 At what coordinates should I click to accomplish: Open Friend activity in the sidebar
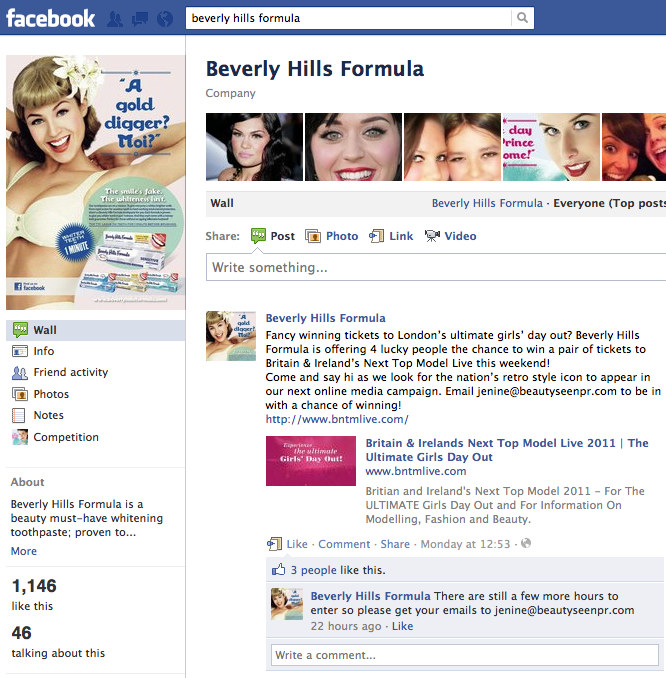71,372
